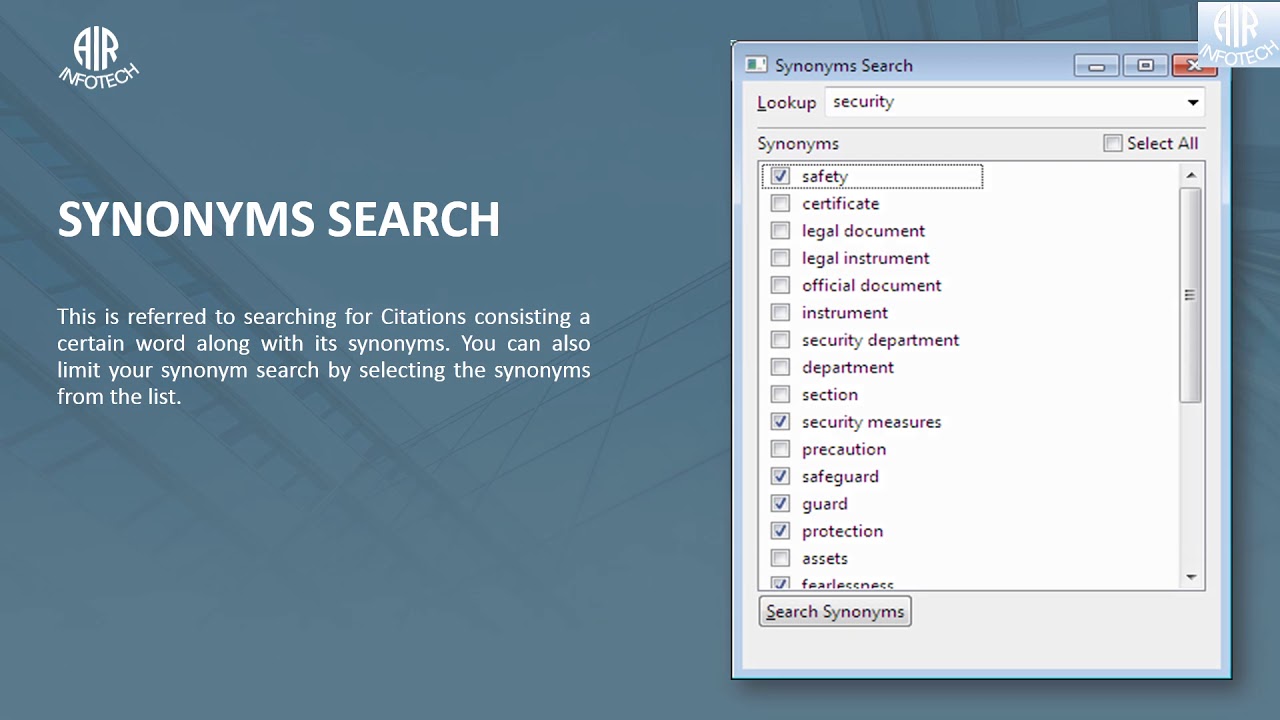
Task: Minimize the Synonyms Search window
Action: point(1096,66)
